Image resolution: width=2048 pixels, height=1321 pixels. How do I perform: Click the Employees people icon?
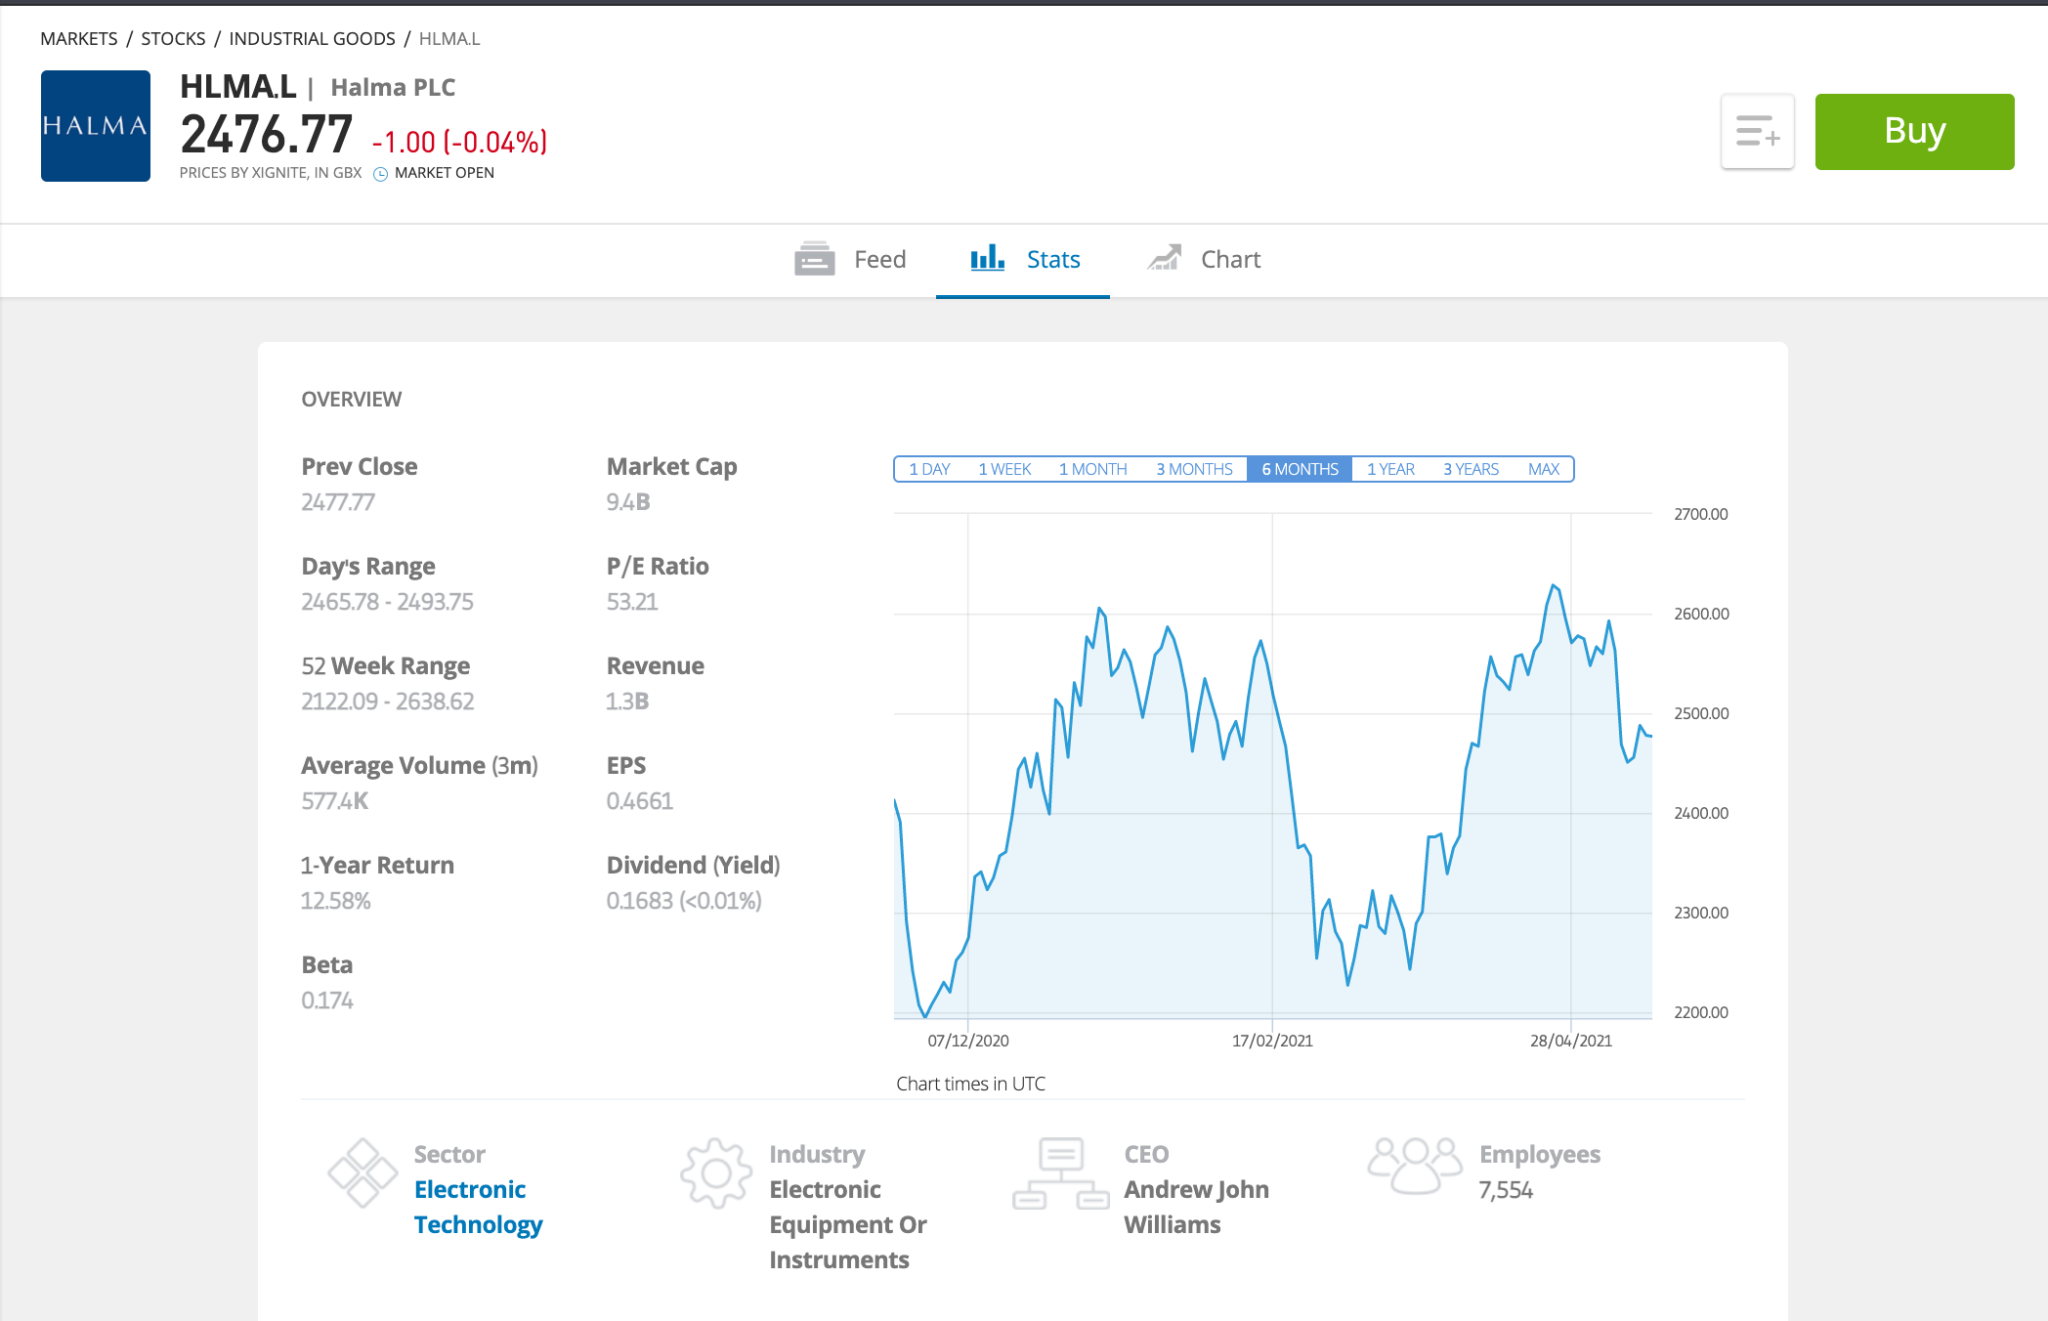pos(1415,1165)
